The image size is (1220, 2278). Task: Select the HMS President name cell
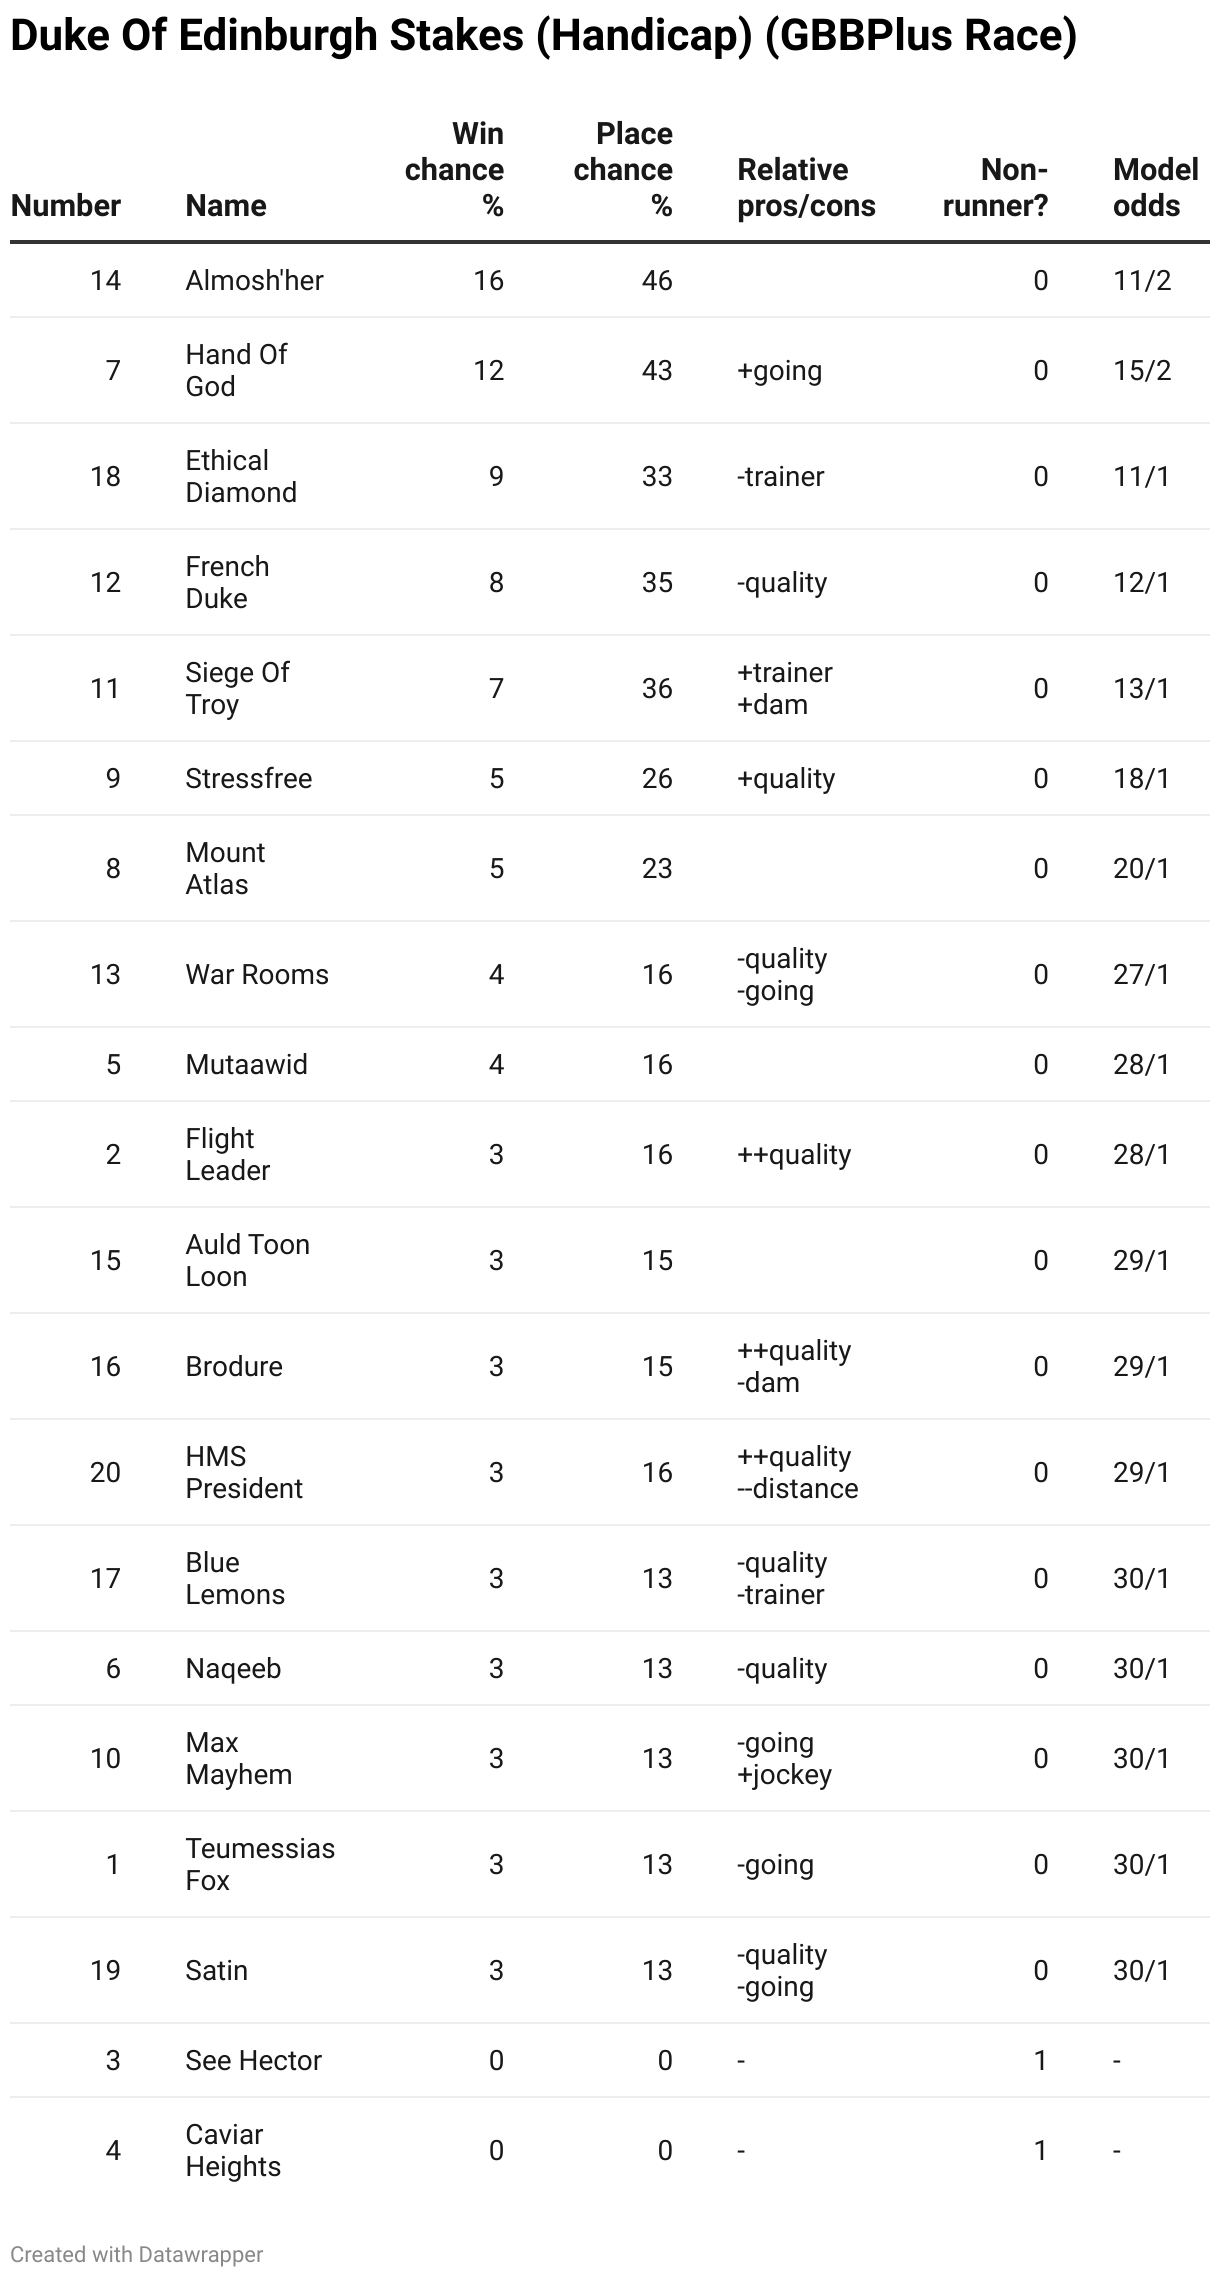point(243,1472)
